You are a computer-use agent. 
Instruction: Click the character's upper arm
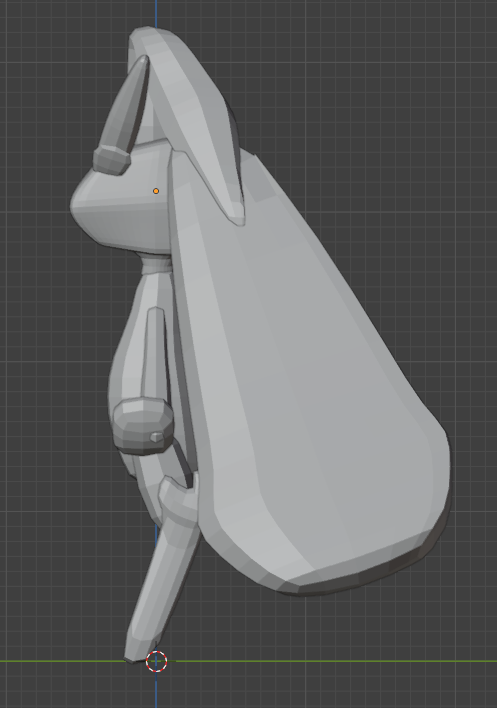(x=155, y=352)
